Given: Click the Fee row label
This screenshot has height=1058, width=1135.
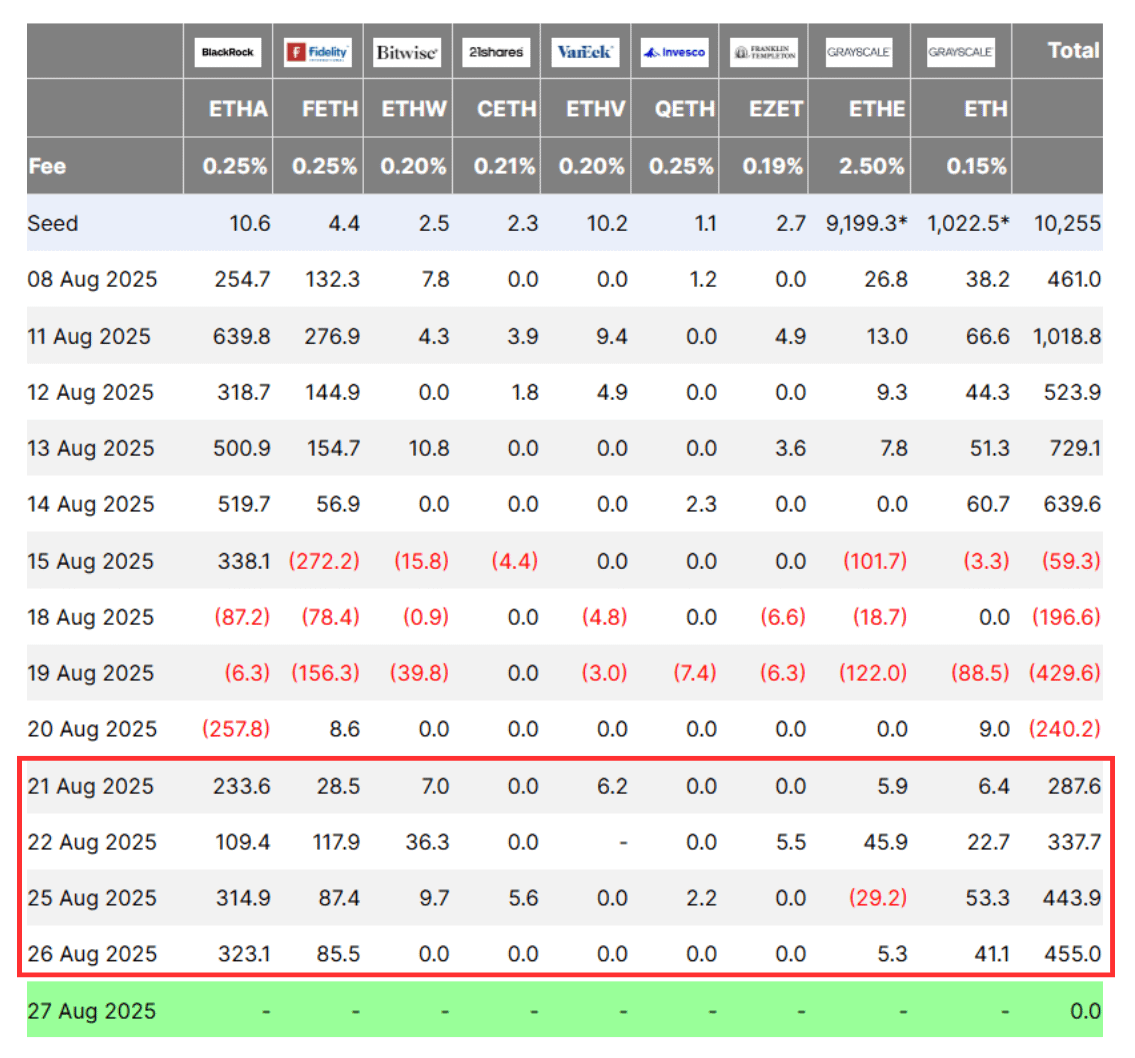Looking at the screenshot, I should [x=49, y=166].
